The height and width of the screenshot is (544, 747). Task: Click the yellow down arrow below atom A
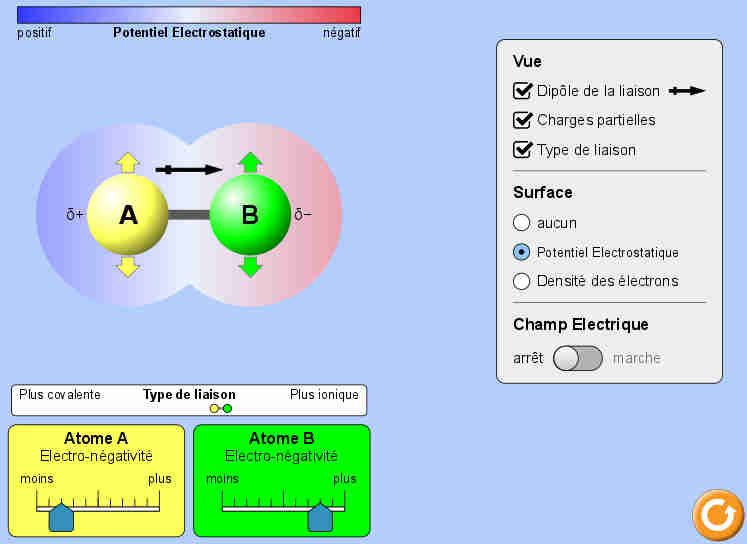[x=128, y=266]
